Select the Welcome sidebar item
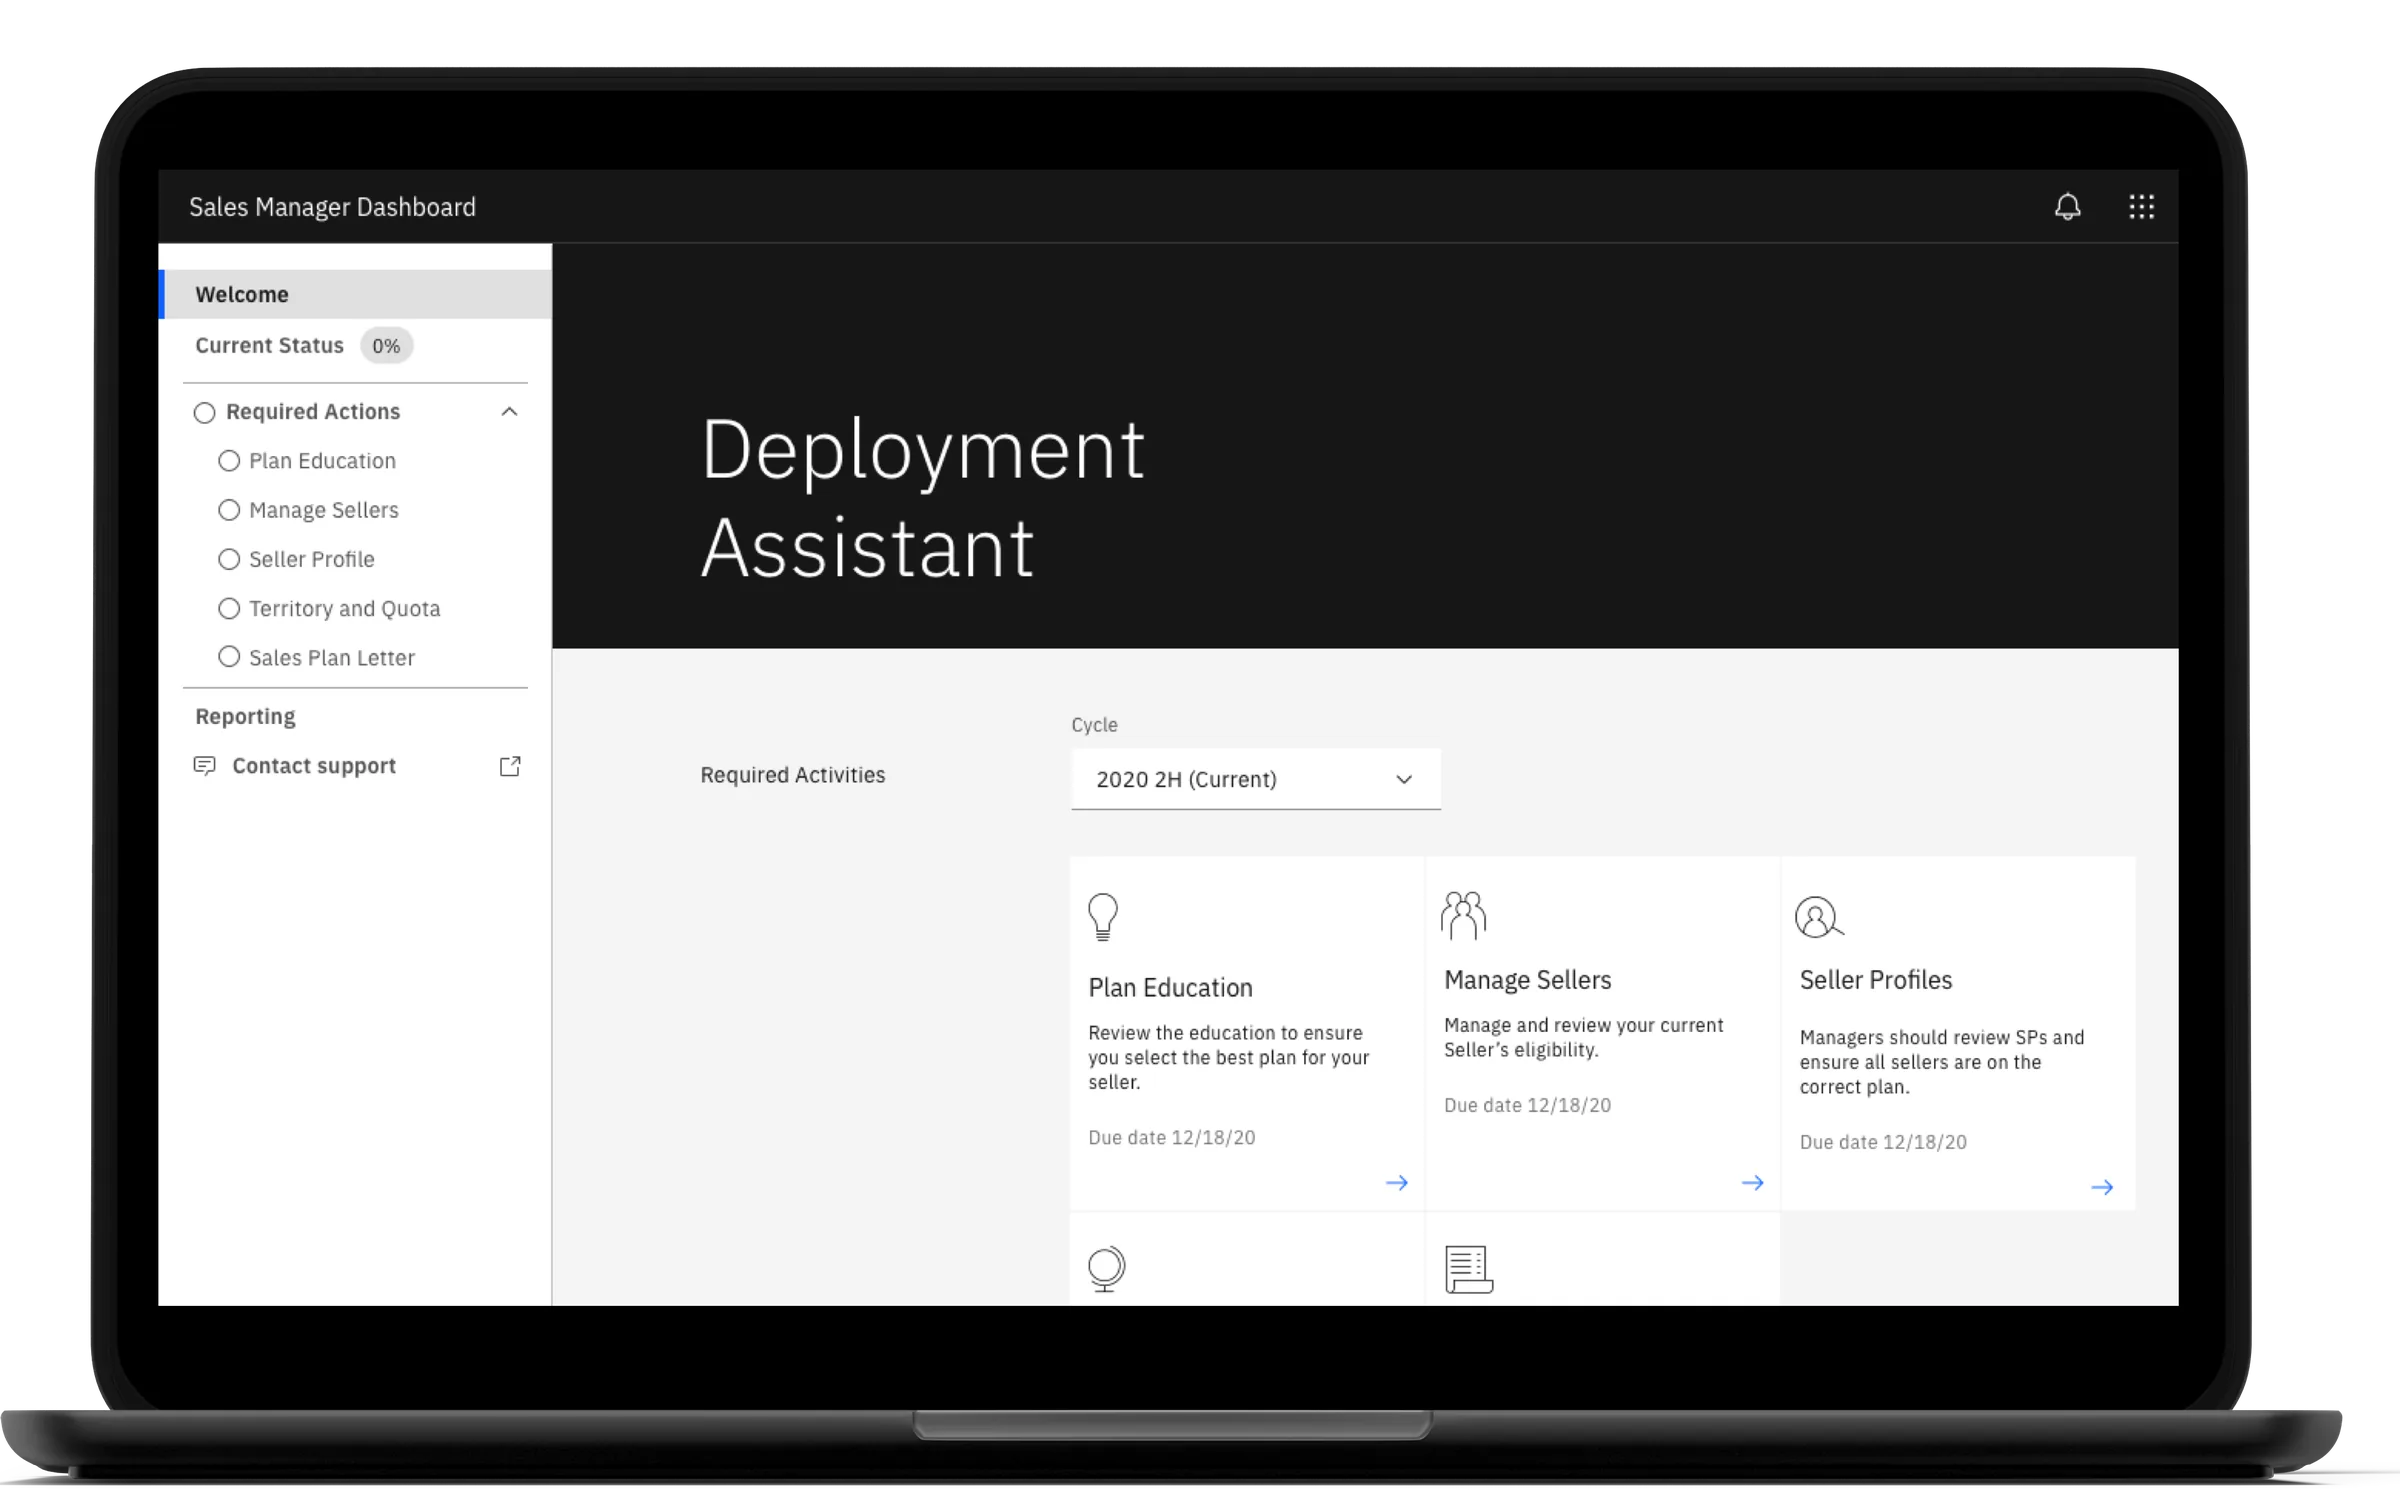Screen dimensions: 2400x1490 [242, 294]
